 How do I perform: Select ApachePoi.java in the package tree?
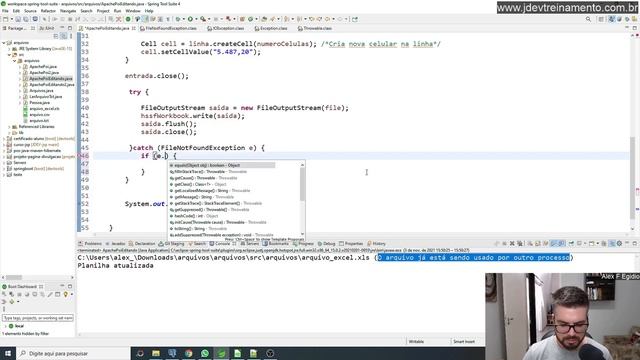coord(42,67)
